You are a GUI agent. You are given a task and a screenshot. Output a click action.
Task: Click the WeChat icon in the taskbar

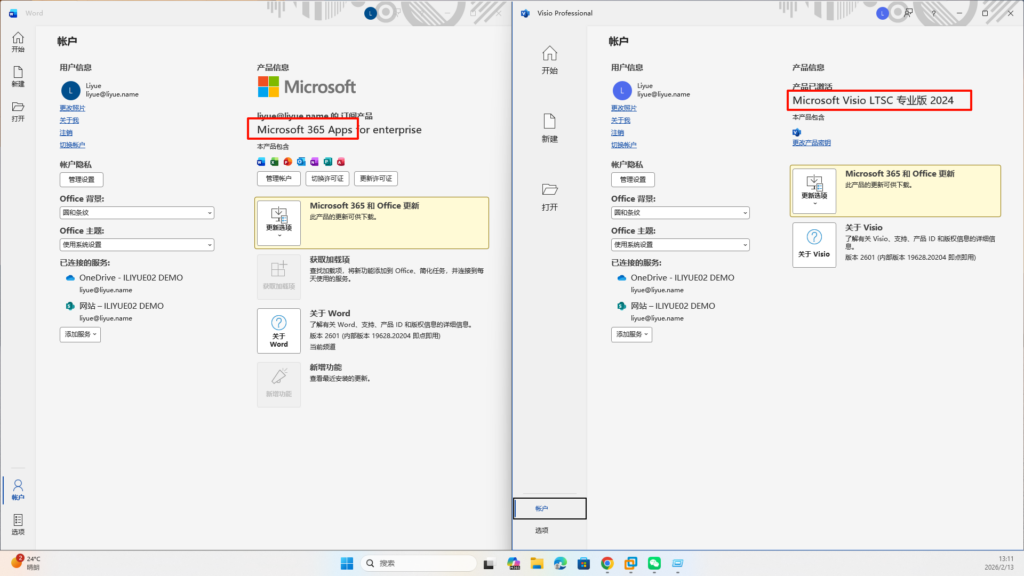[654, 563]
